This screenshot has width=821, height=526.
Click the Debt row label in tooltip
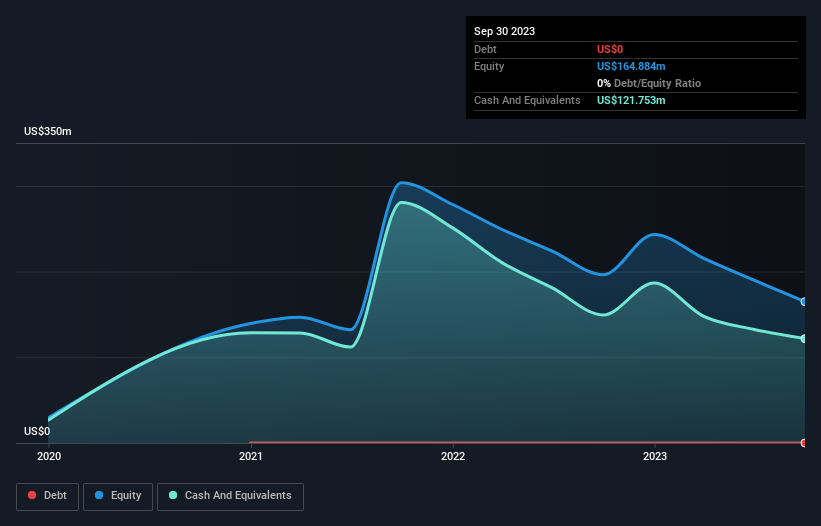(x=485, y=49)
